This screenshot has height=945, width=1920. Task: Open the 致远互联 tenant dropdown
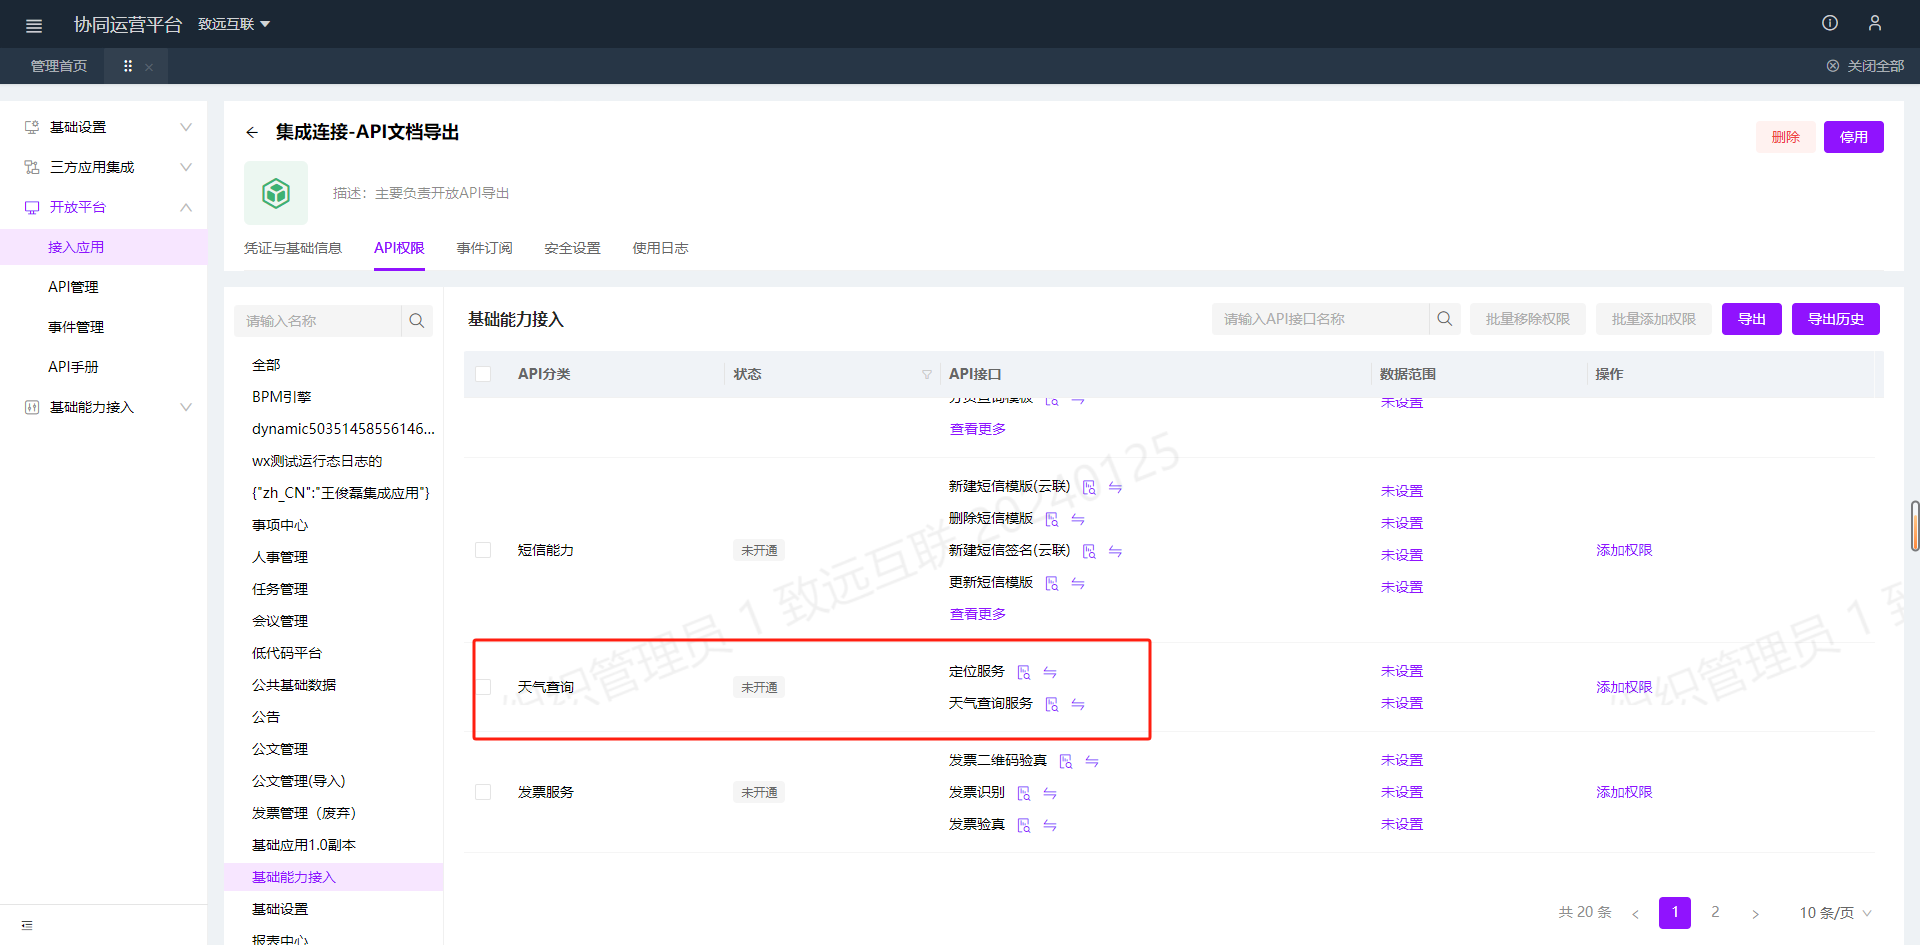234,24
